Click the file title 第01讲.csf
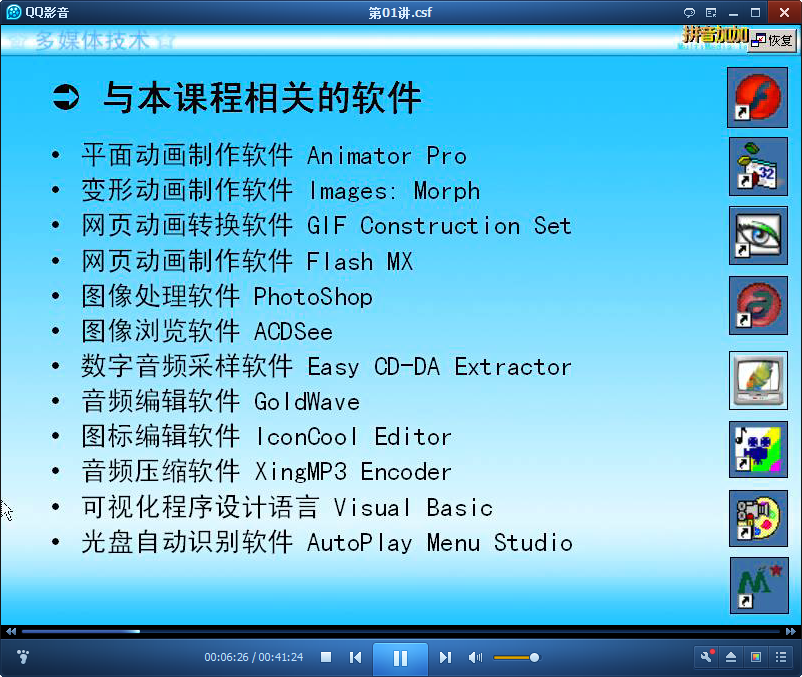Screen dimensions: 802x677 coord(400,12)
